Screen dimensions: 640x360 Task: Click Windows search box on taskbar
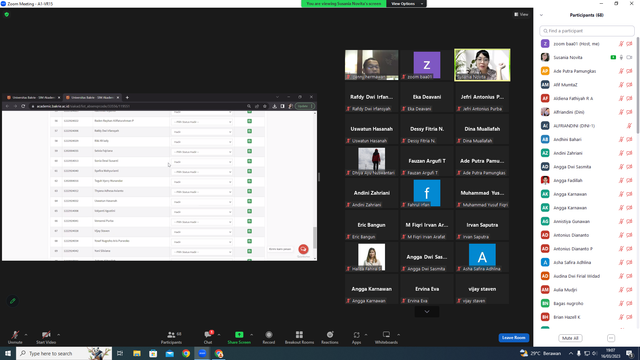pyautogui.click(x=64, y=353)
